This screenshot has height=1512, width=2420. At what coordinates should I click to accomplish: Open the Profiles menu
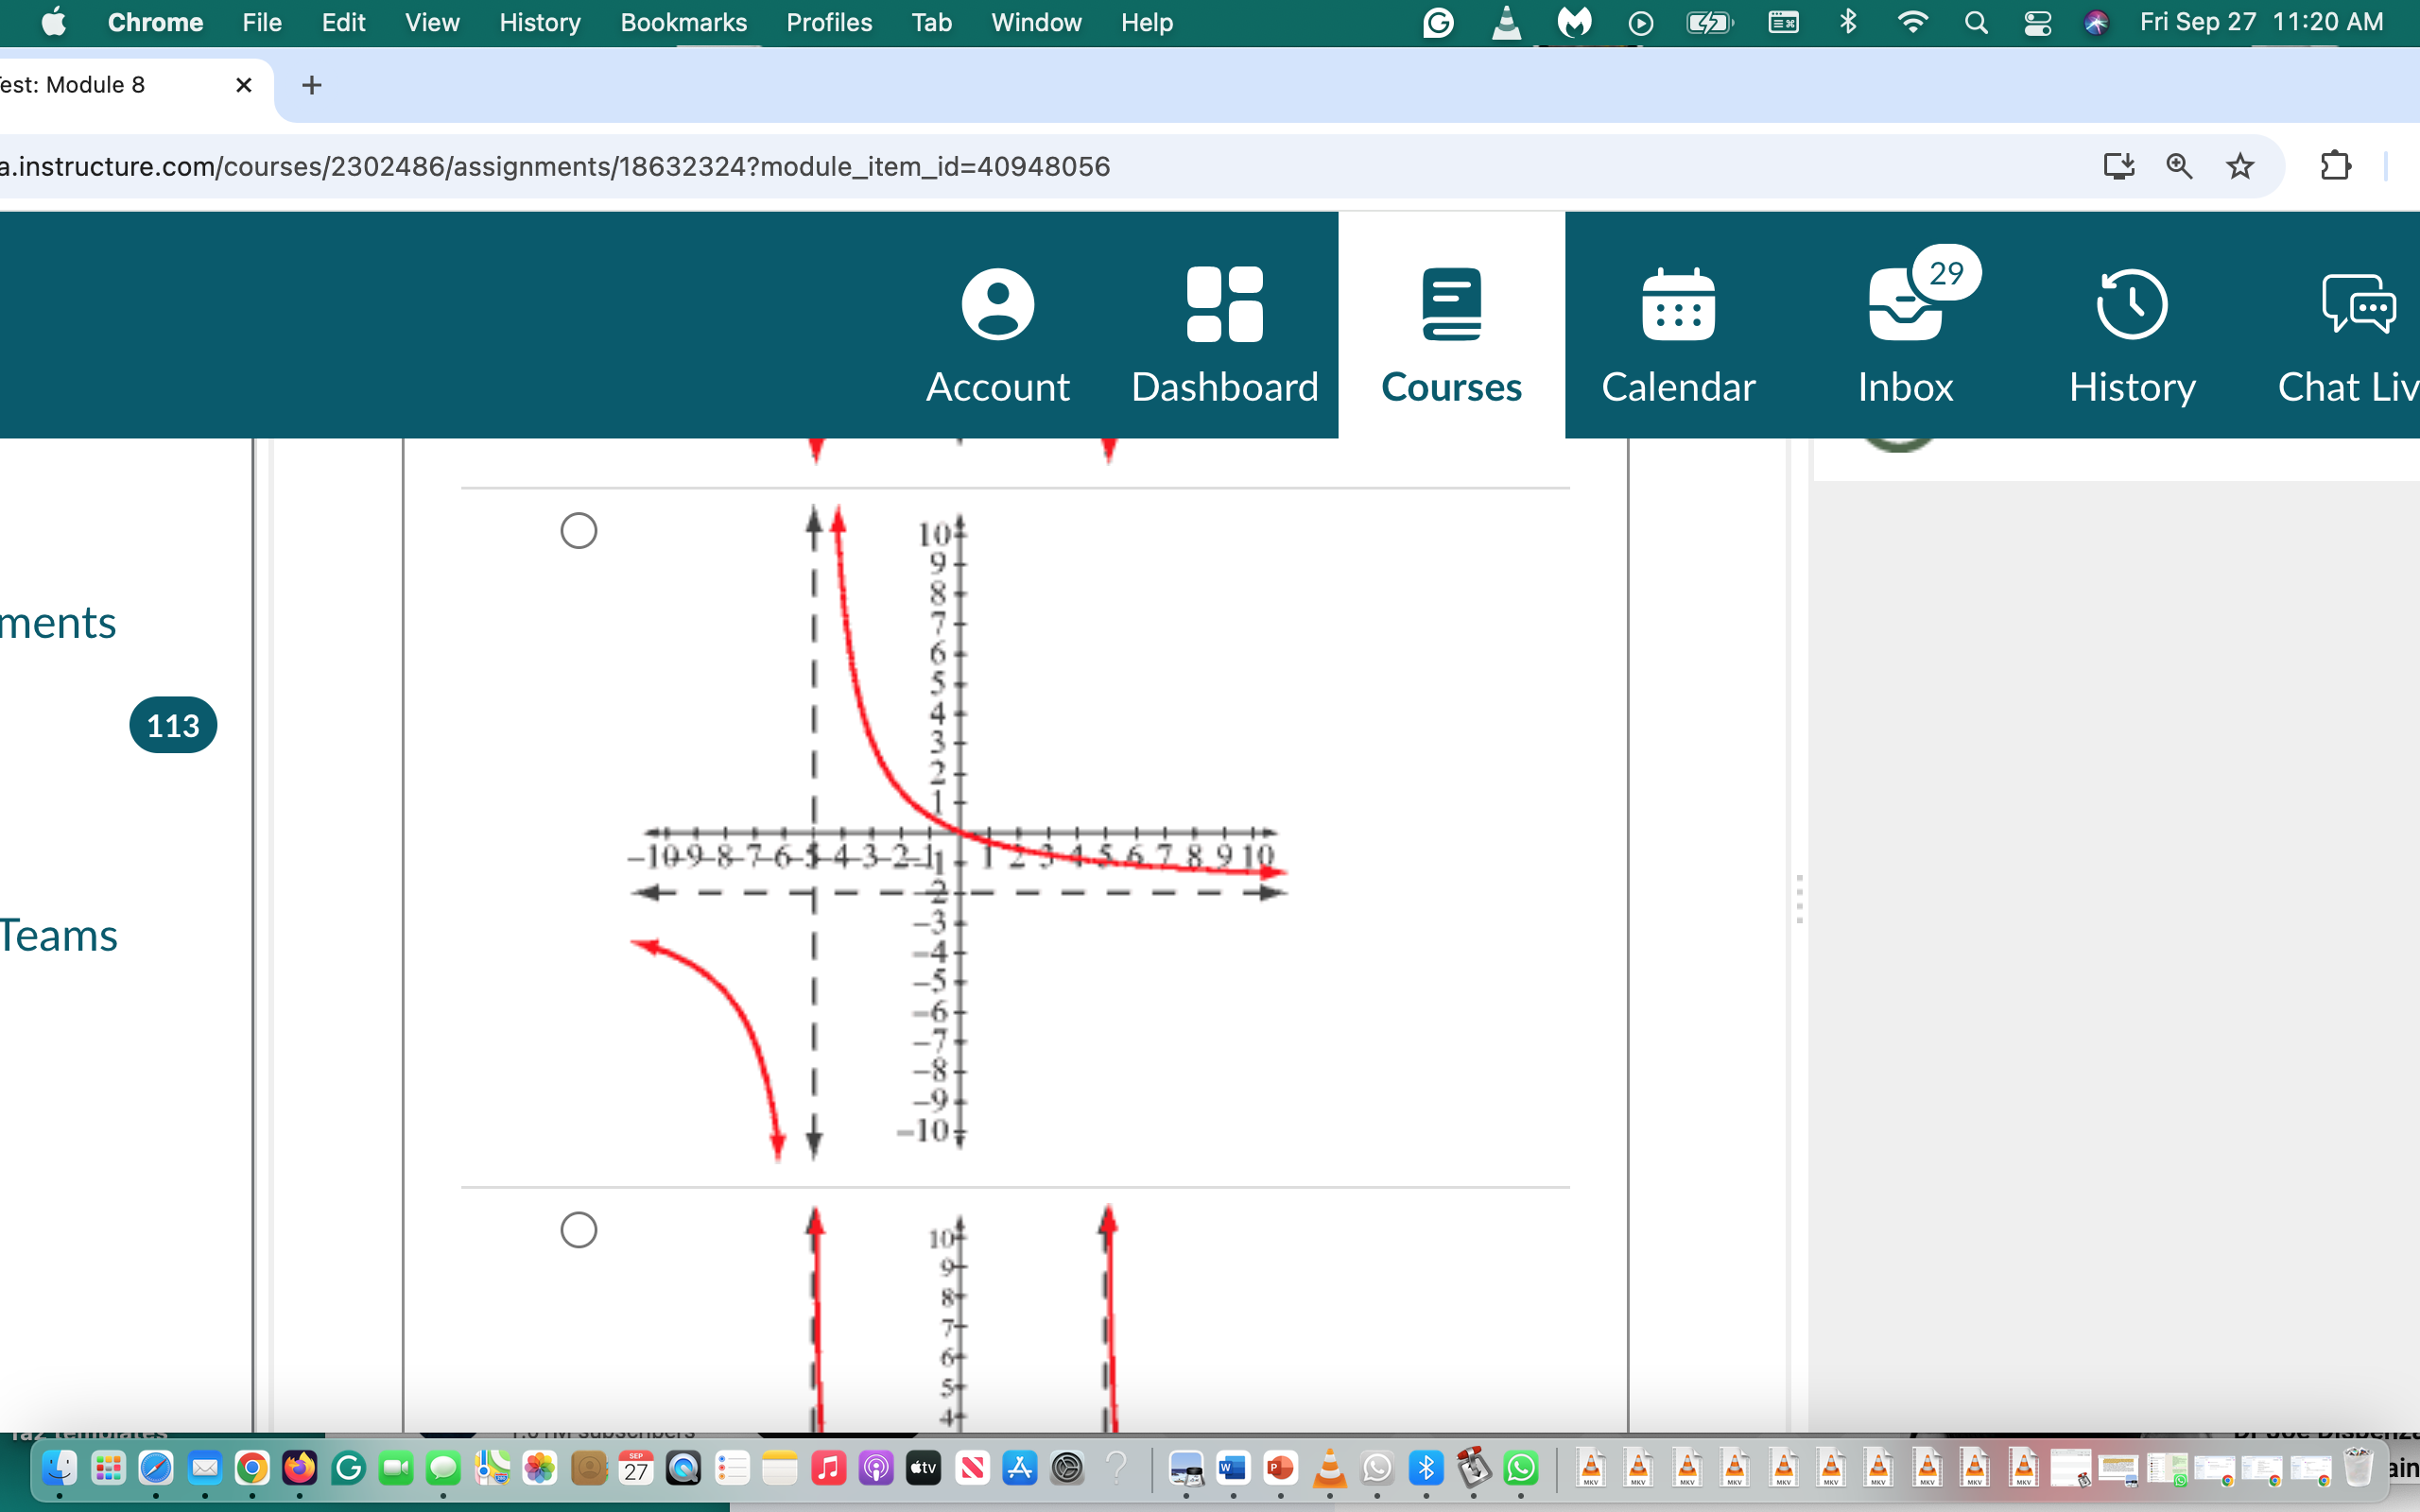coord(828,22)
